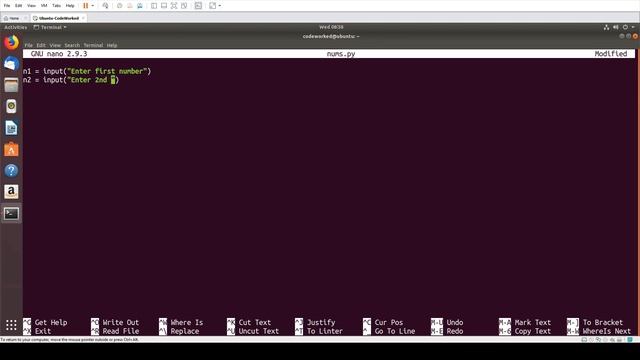This screenshot has width=640, height=360.
Task: Revert to snapshot toolbar icon
Action: coord(130,6)
